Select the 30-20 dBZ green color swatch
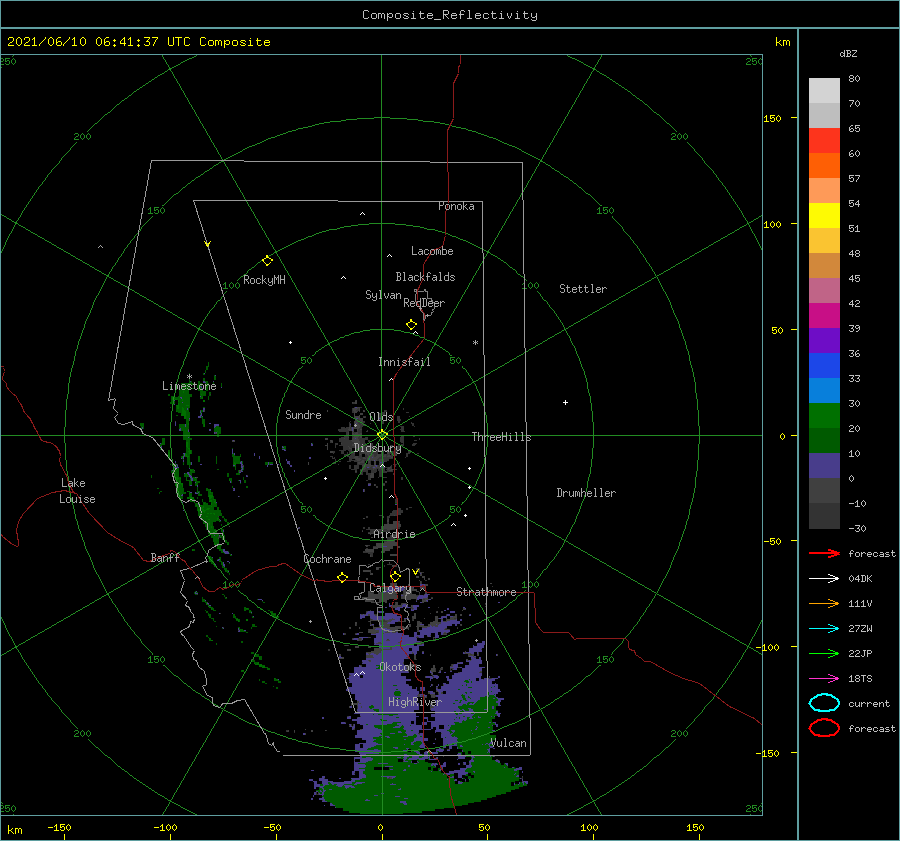 click(824, 415)
